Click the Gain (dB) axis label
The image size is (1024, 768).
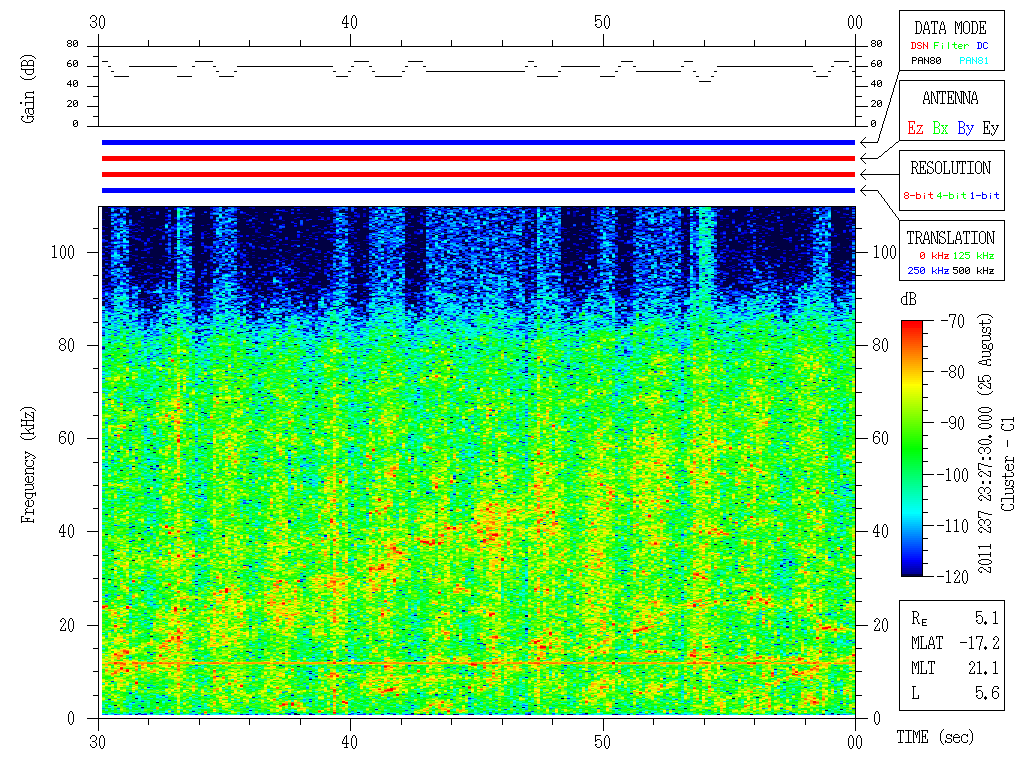tap(28, 89)
